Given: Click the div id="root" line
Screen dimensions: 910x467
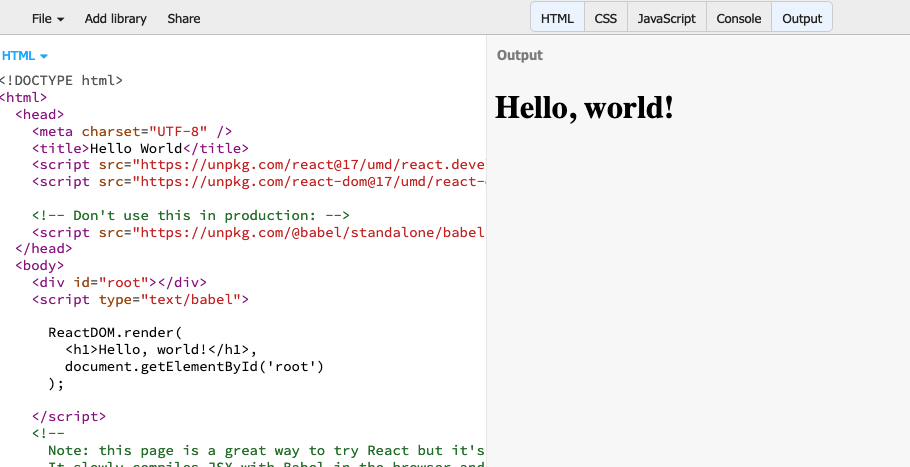Looking at the screenshot, I should tap(119, 283).
